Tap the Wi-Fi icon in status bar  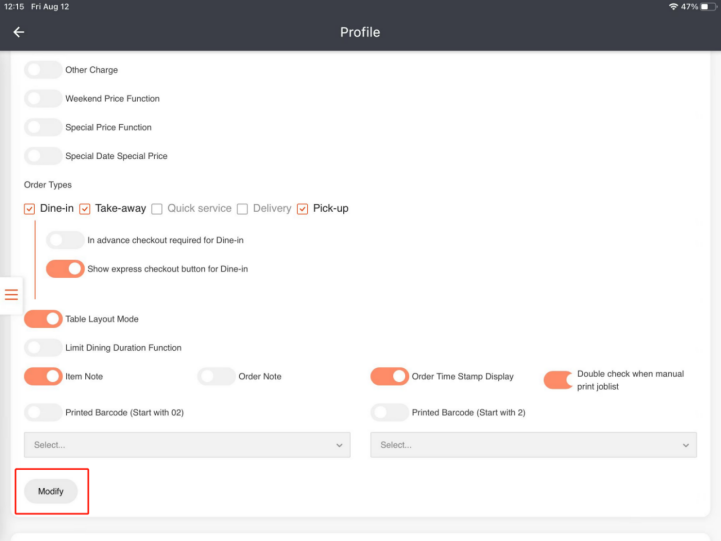(x=674, y=6)
